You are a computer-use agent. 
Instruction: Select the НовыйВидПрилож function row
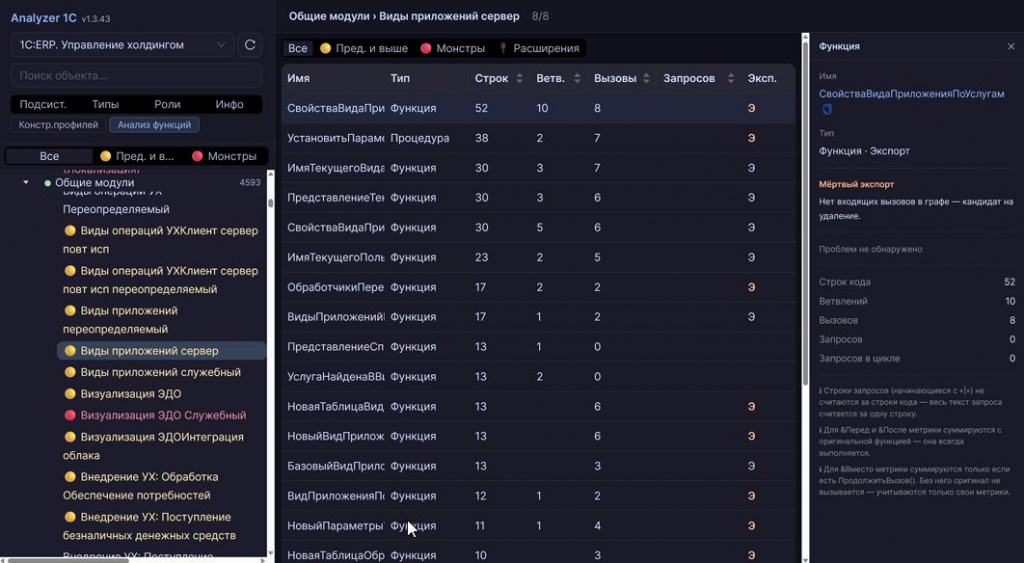point(538,436)
